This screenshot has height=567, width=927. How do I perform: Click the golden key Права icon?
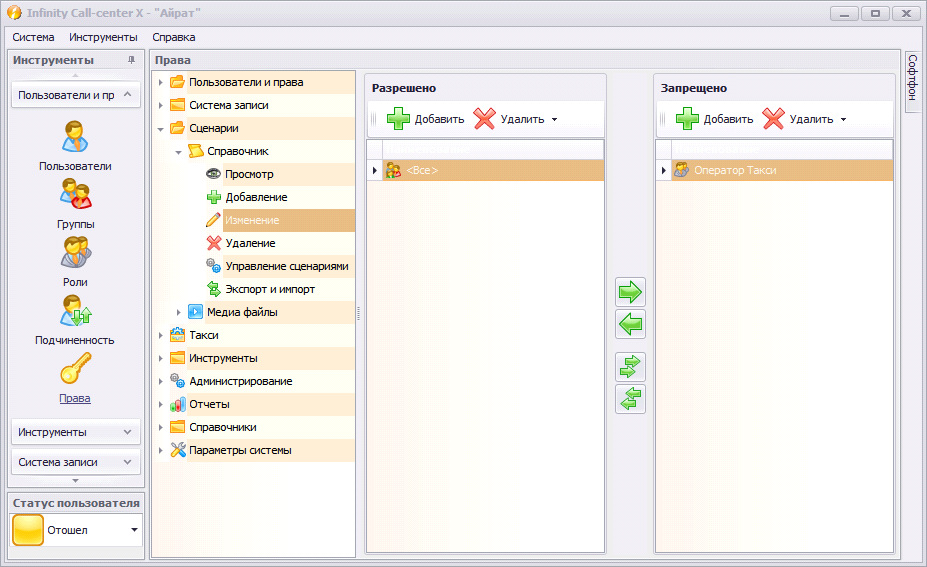pos(76,368)
